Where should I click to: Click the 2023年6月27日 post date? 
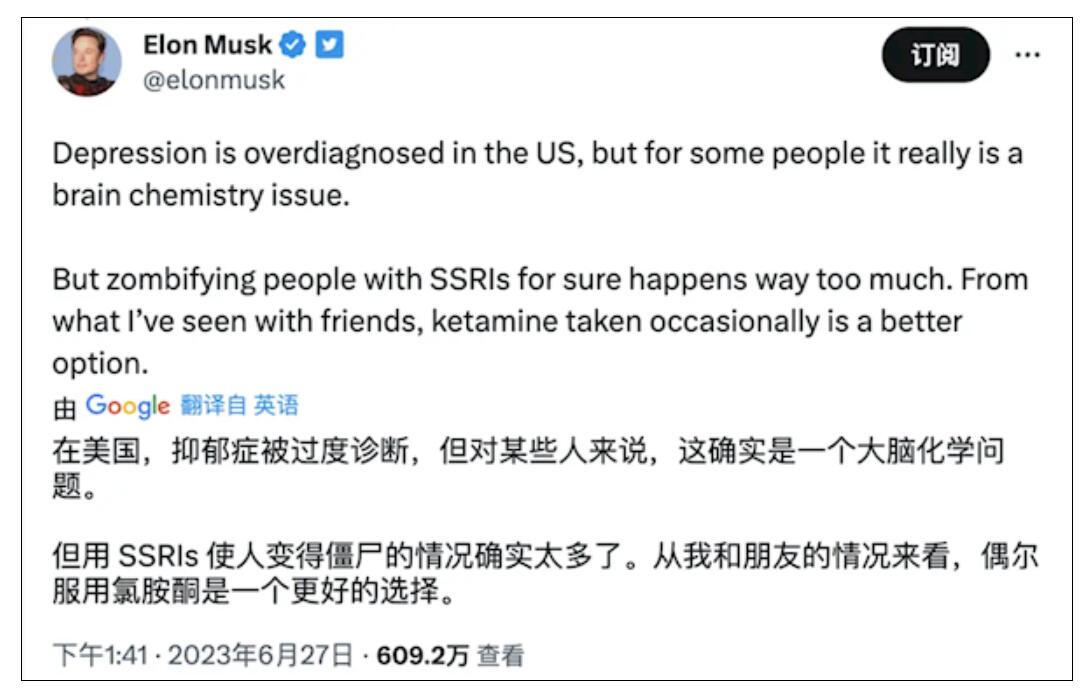(260, 655)
